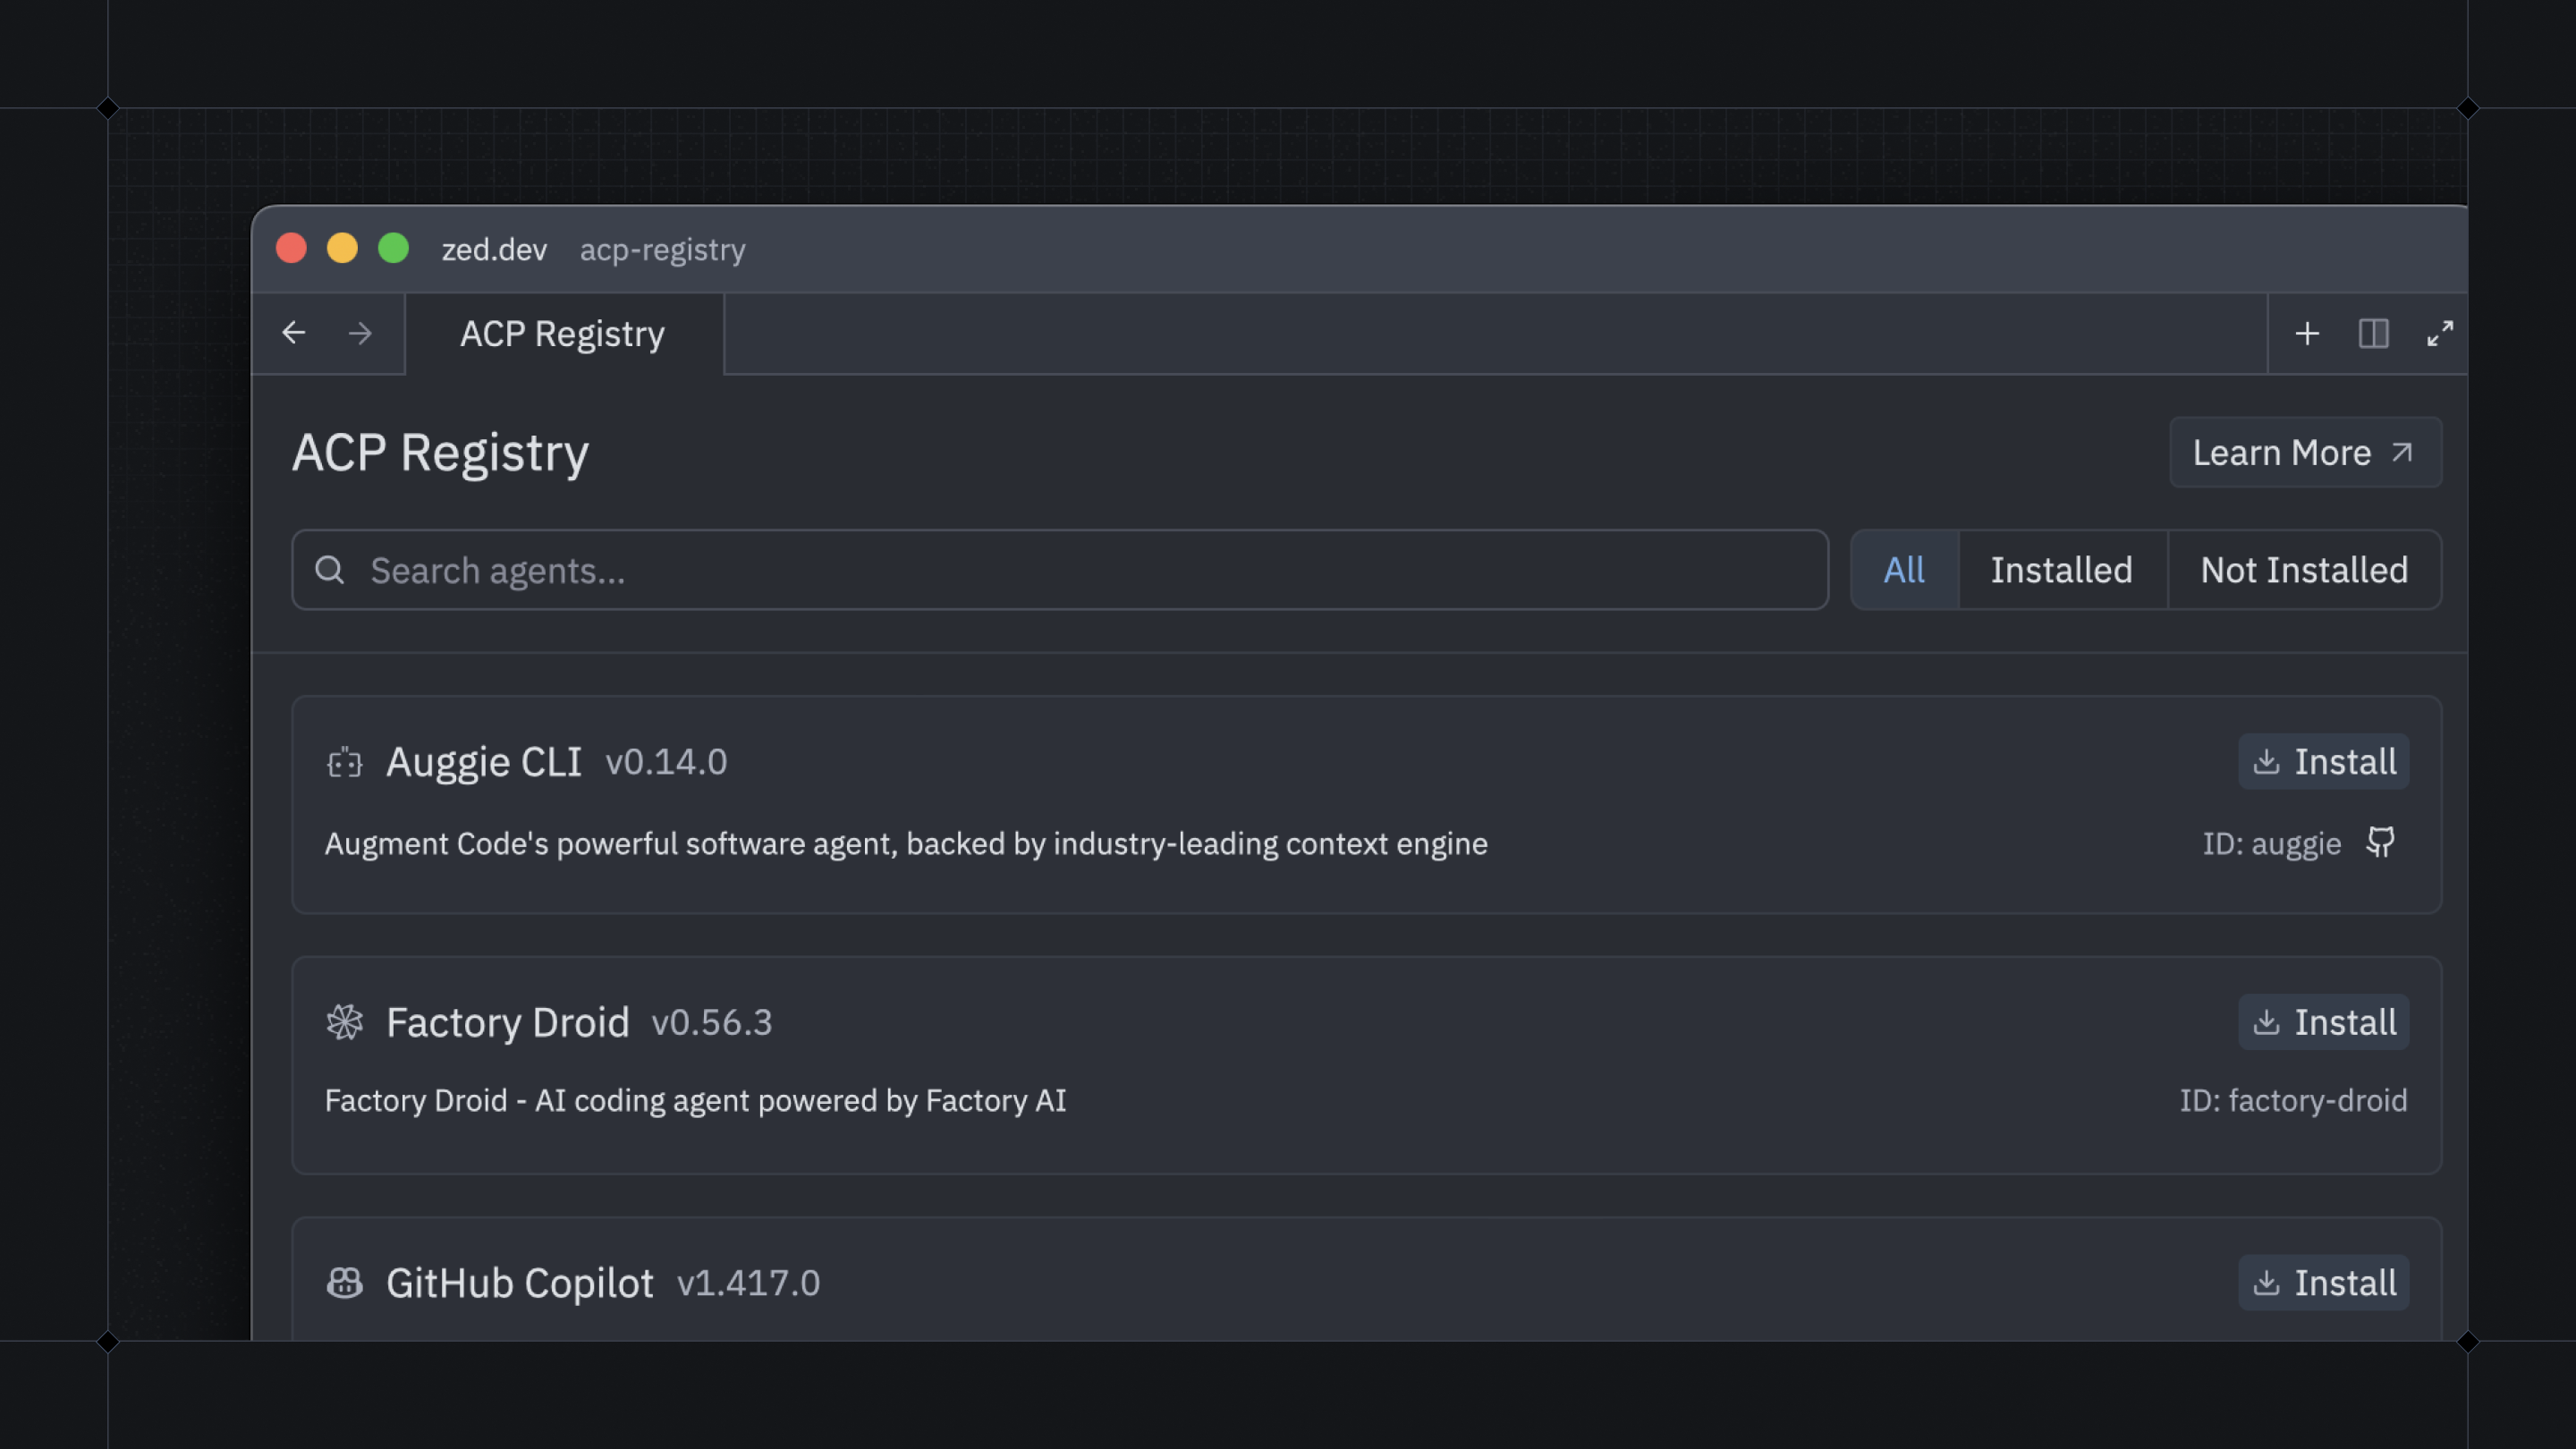The height and width of the screenshot is (1449, 2576).
Task: Click the split pane icon
Action: point(2375,333)
